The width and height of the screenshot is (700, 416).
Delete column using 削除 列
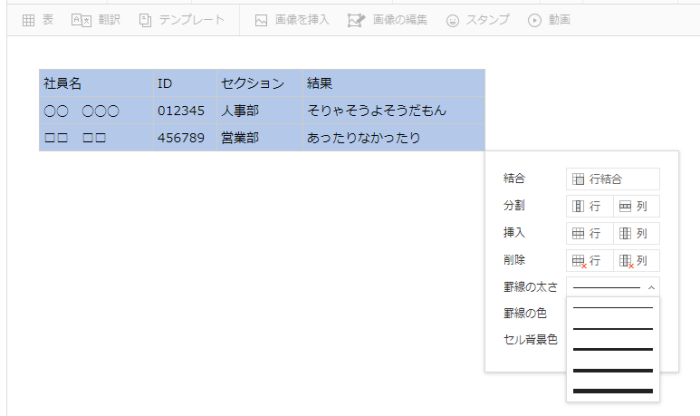point(636,261)
